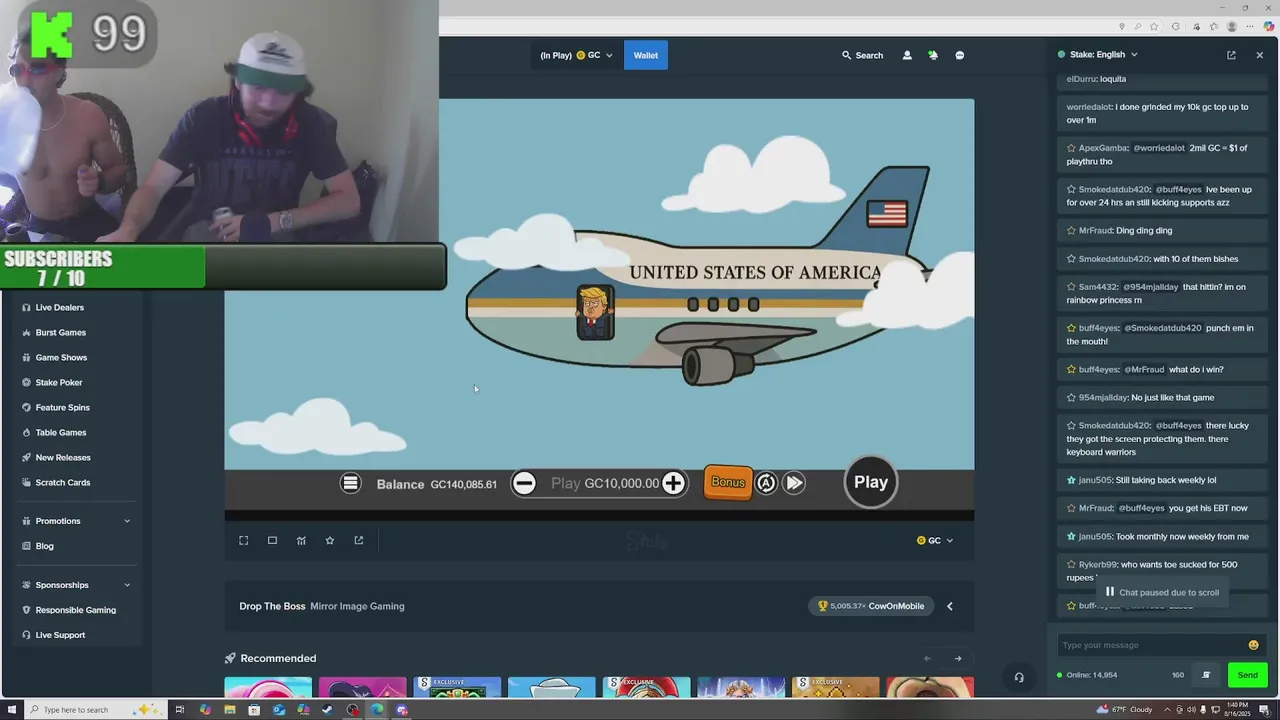Viewport: 1280px width, 720px height.
Task: View CowOnMobile 5,005.37x top win badge
Action: [871, 606]
